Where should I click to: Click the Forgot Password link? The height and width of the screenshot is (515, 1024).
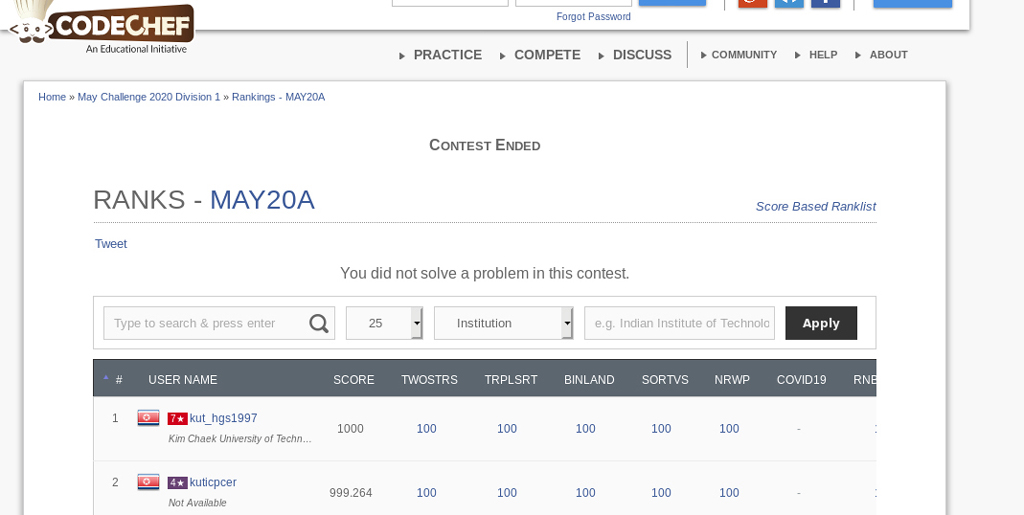tap(593, 17)
